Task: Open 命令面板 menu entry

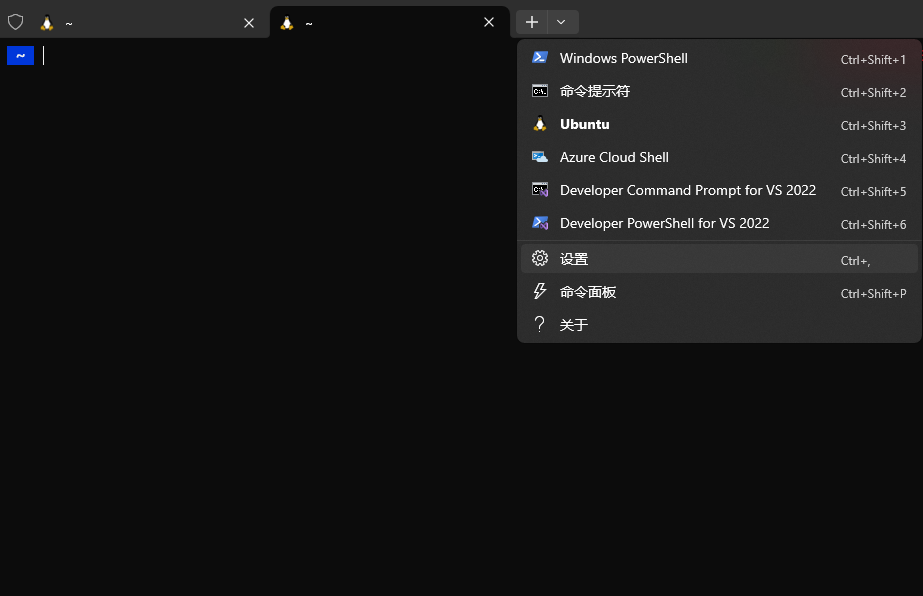Action: (588, 292)
